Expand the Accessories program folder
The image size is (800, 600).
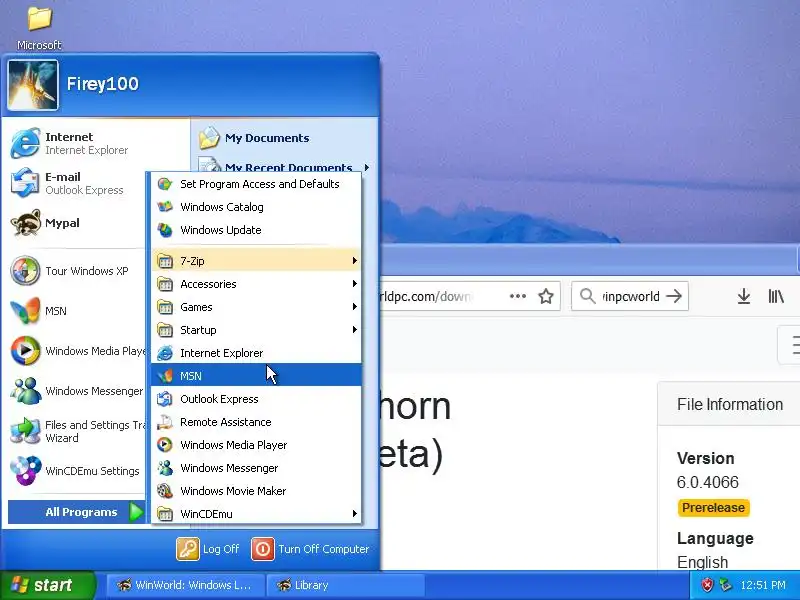(x=256, y=284)
